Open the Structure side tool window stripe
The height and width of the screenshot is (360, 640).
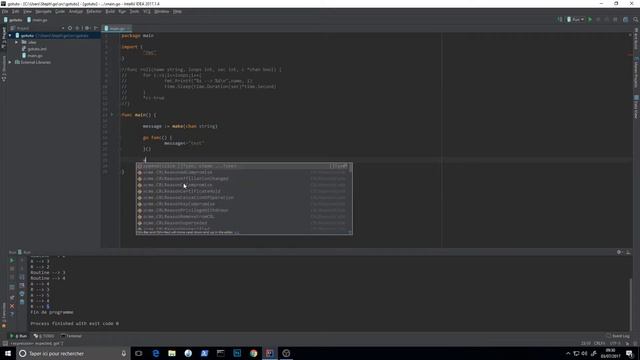(x=4, y=69)
